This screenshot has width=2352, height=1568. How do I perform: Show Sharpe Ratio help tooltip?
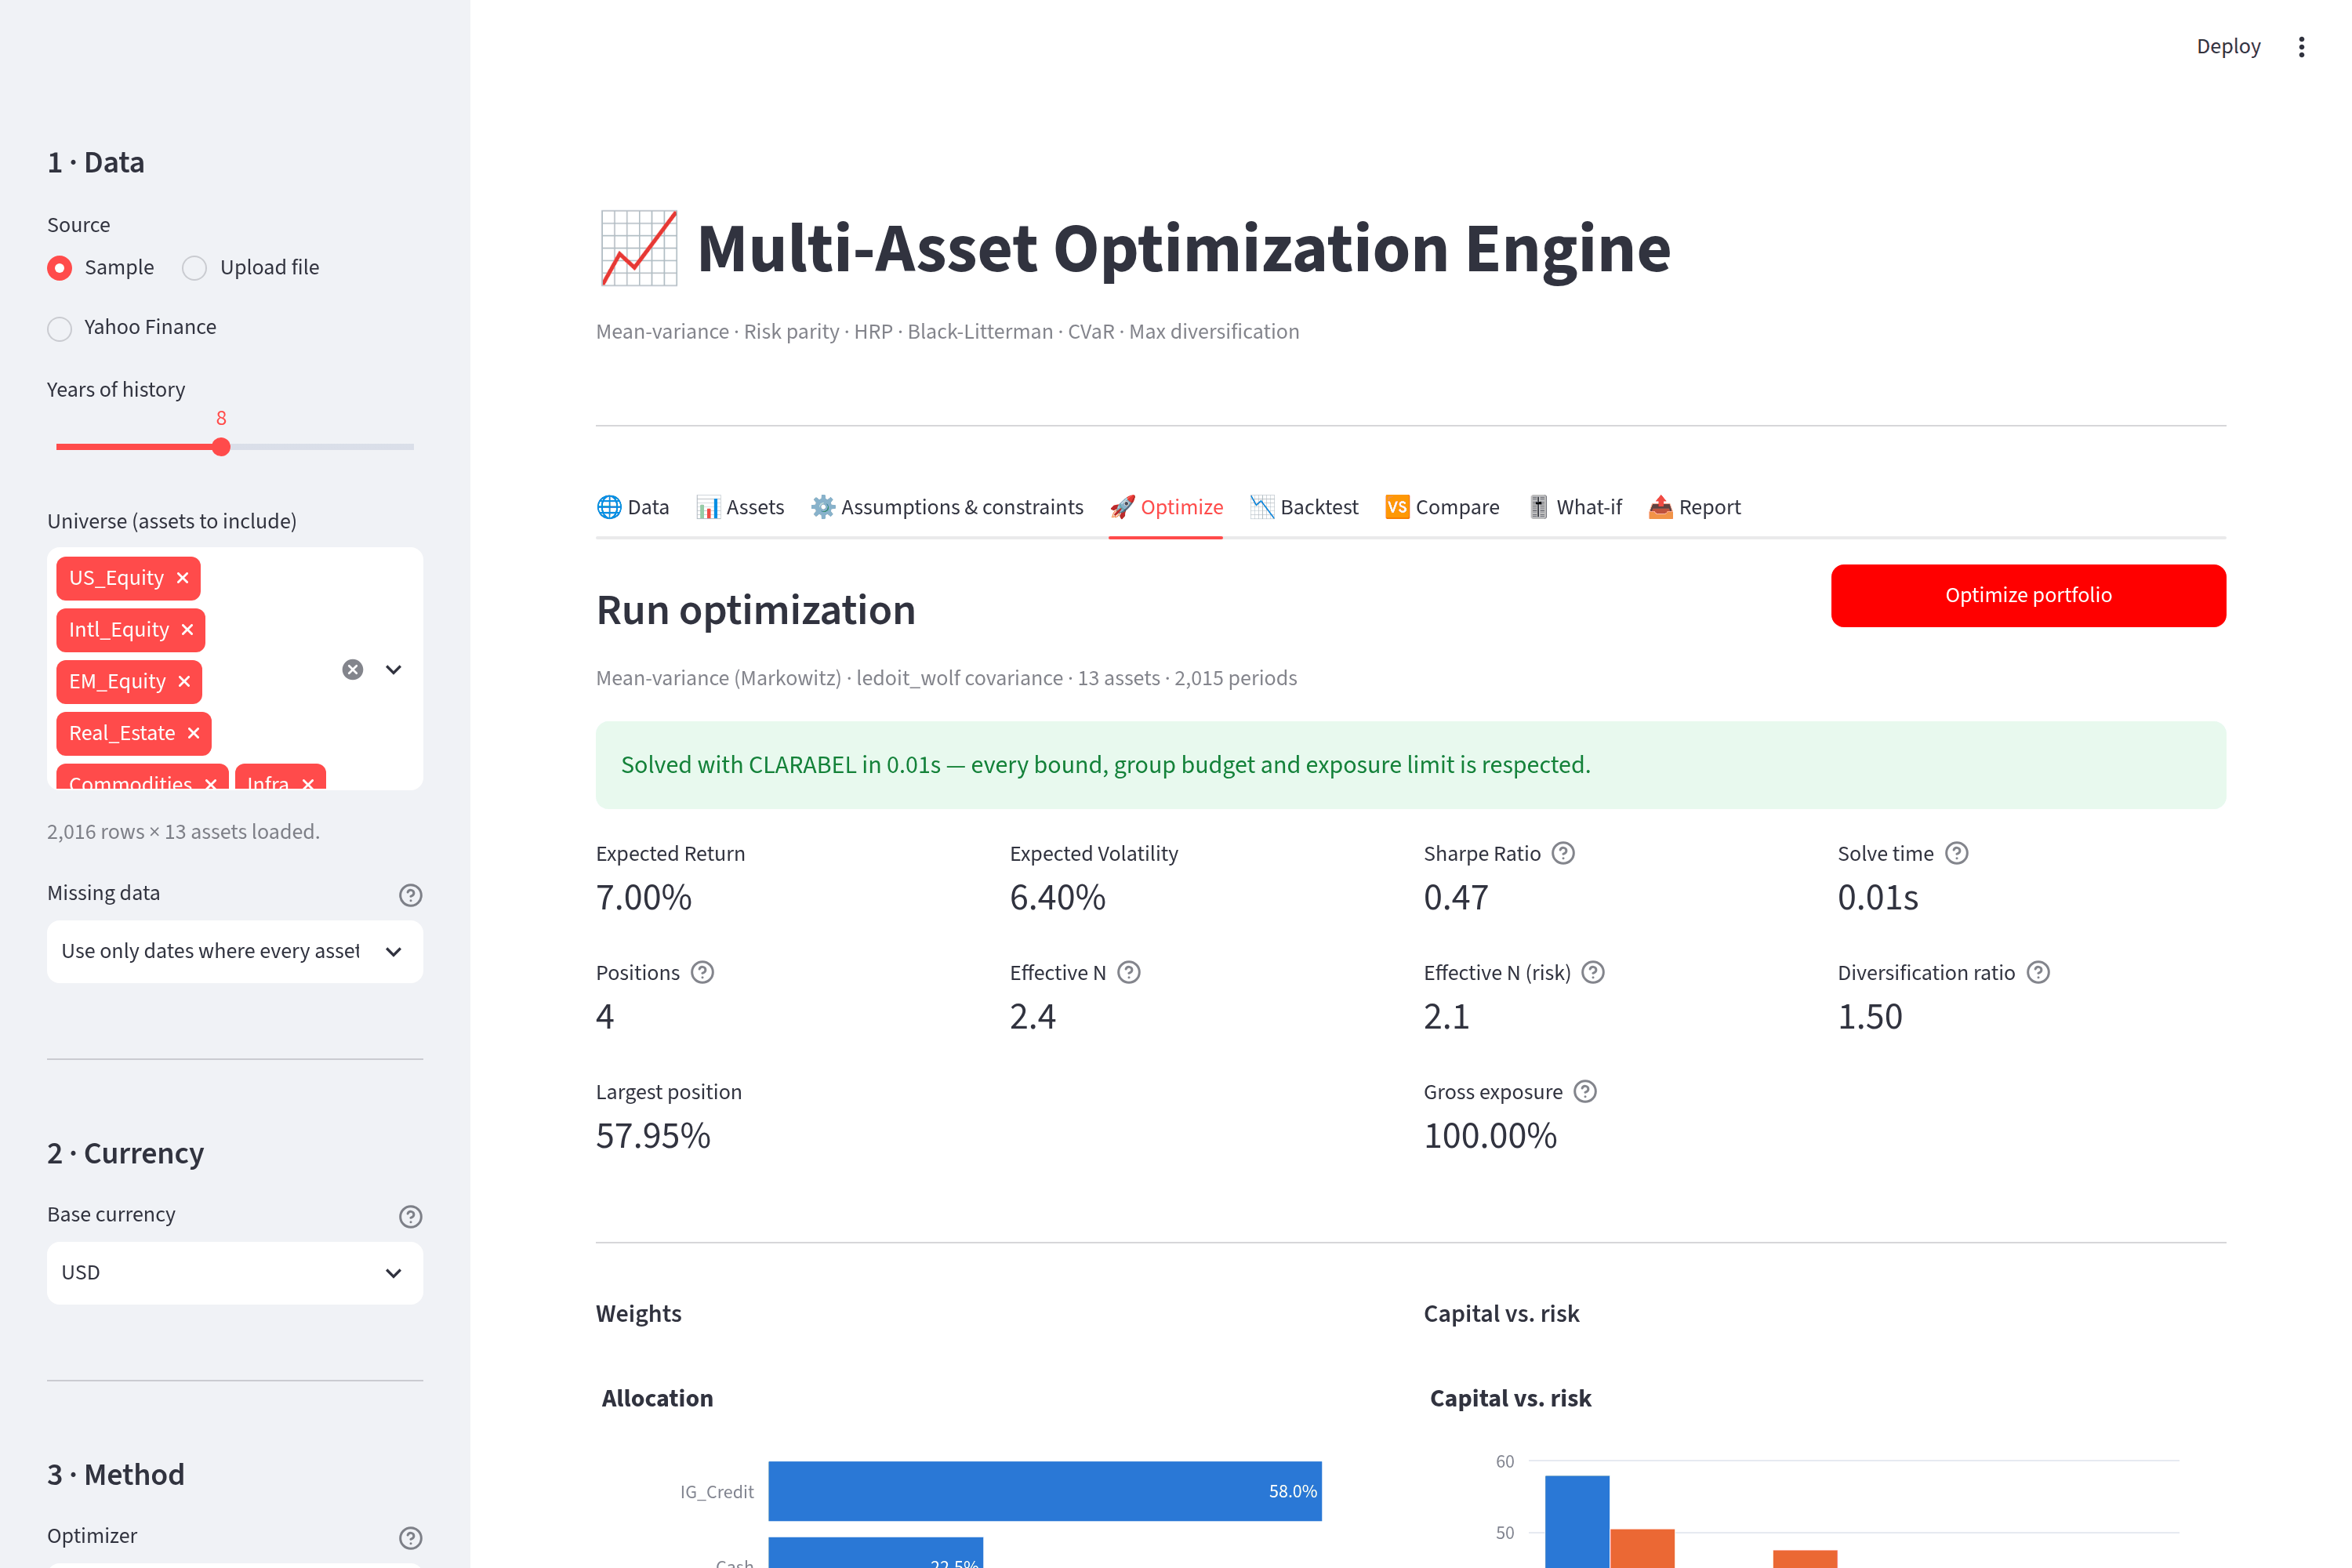tap(1563, 853)
